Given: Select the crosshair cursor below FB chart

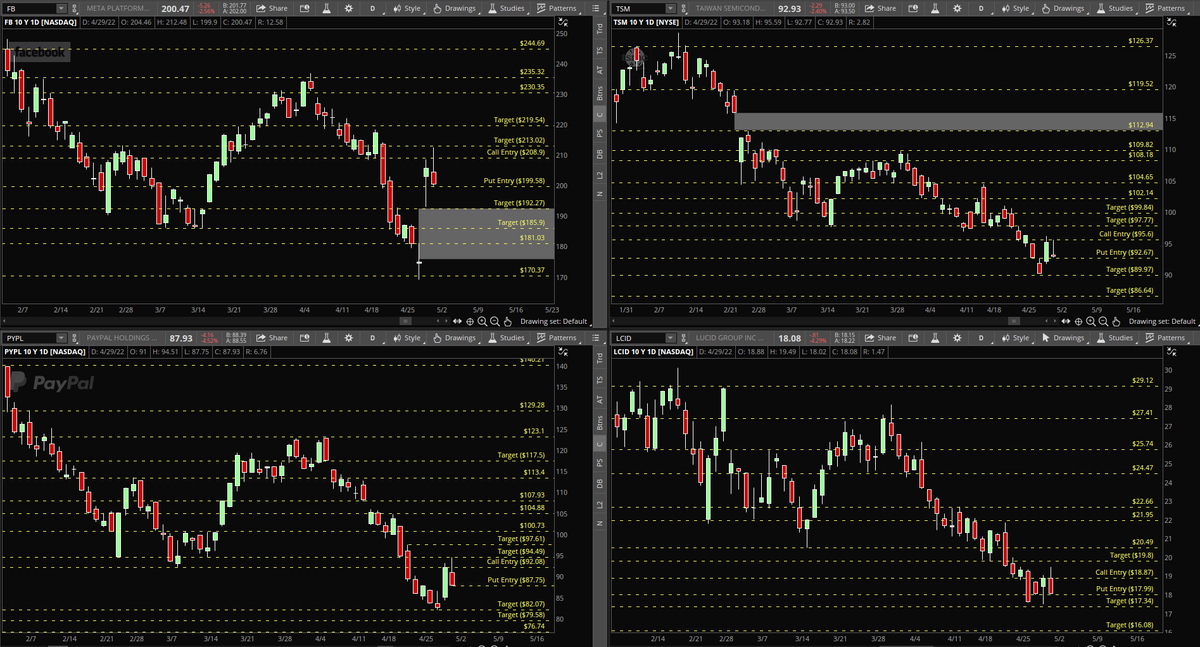Looking at the screenshot, I should 470,322.
